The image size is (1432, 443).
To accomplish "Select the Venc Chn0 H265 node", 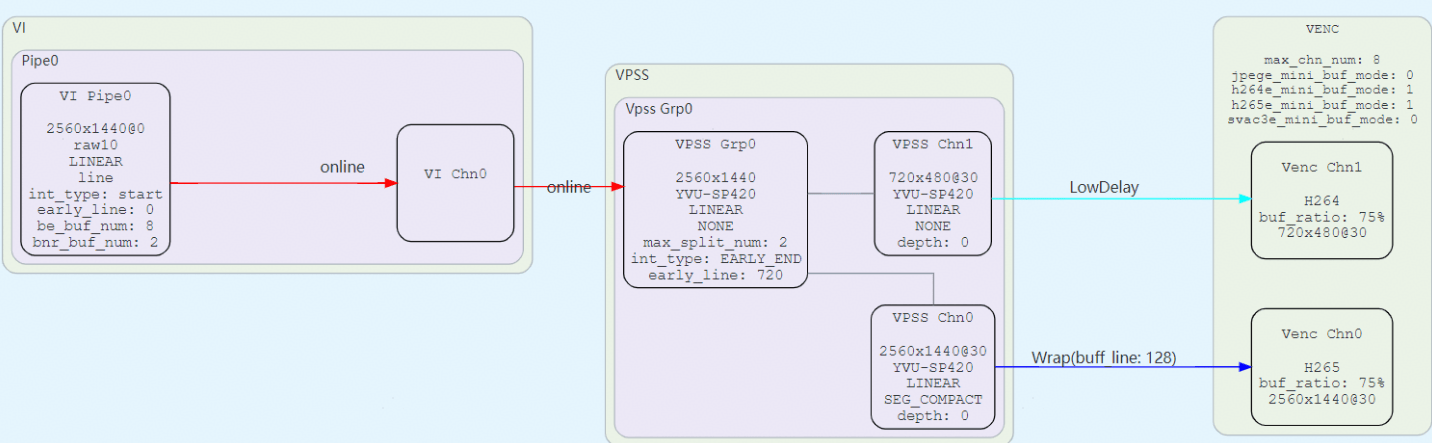I will [1321, 366].
